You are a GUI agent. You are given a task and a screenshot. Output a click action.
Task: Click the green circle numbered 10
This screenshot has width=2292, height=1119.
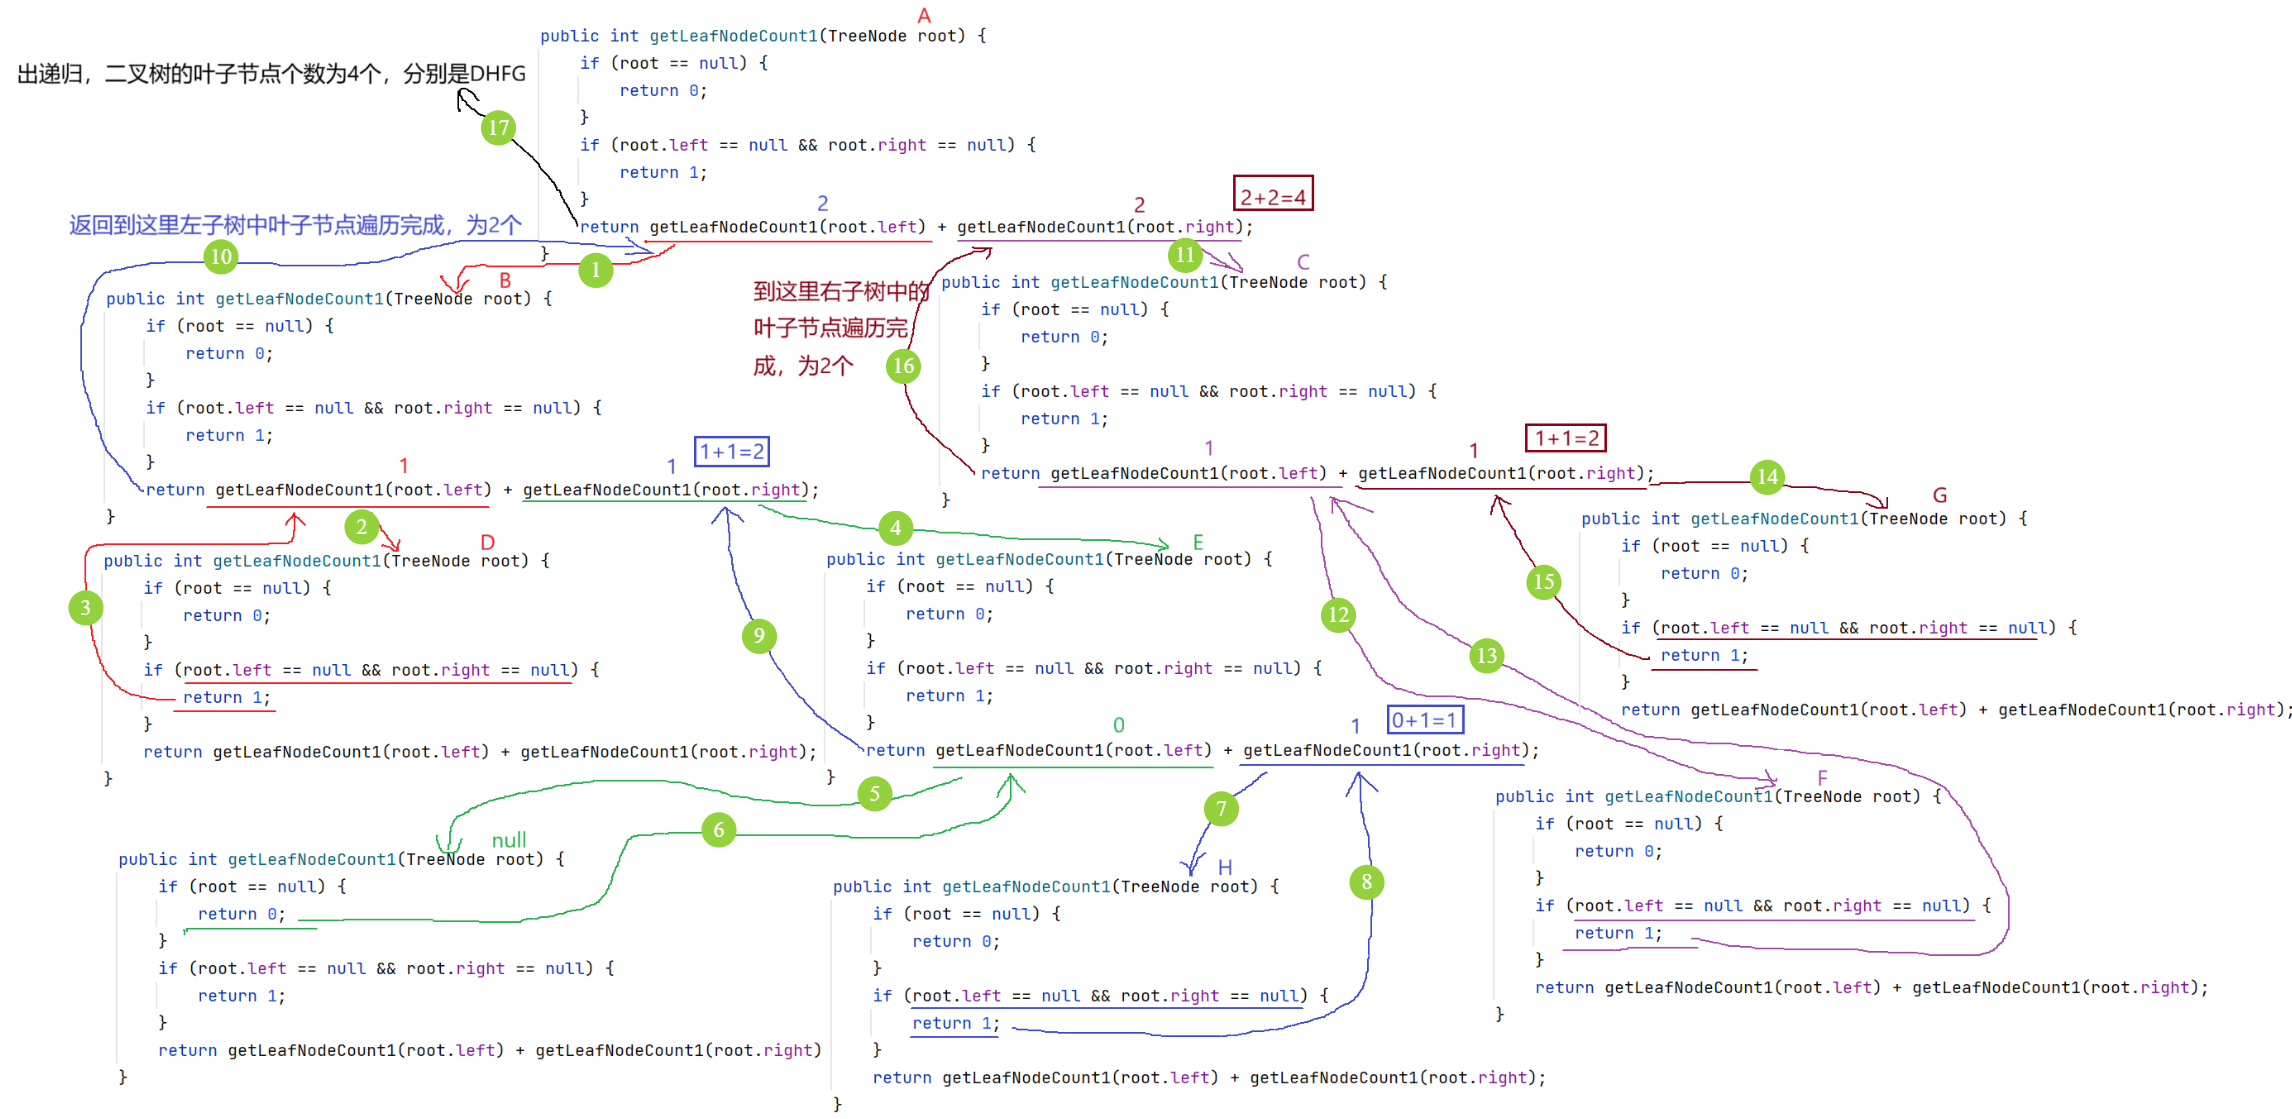tap(221, 257)
